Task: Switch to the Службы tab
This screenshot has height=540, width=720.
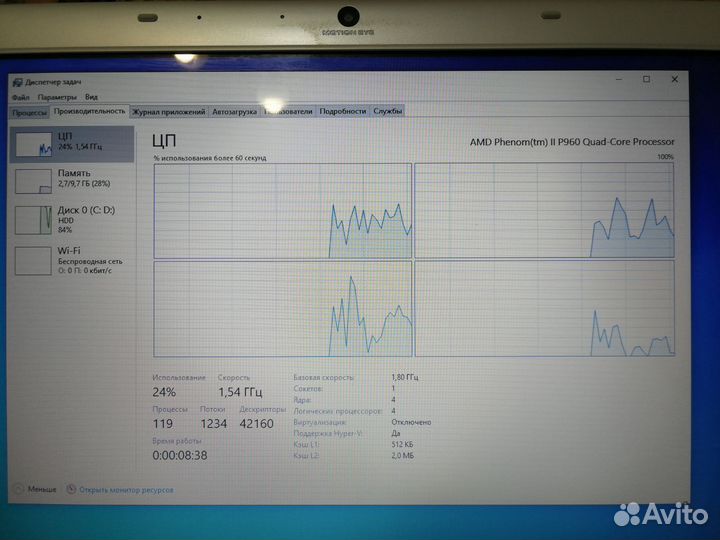Action: [388, 111]
